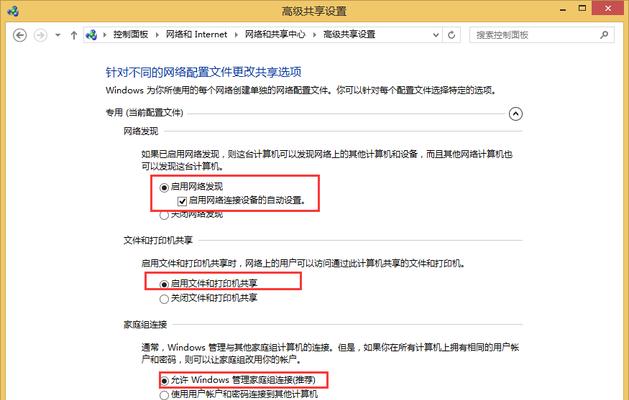Select 关闭文件和打印机共享 radio button
This screenshot has width=629, height=400.
(x=164, y=299)
